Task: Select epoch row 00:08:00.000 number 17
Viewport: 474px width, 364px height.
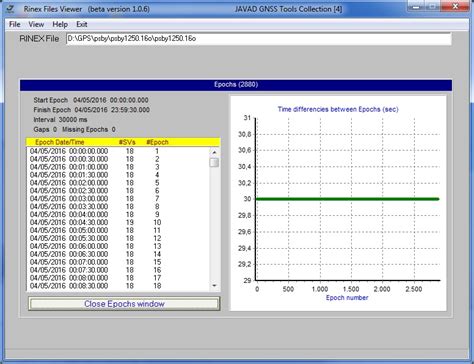Action: click(118, 278)
